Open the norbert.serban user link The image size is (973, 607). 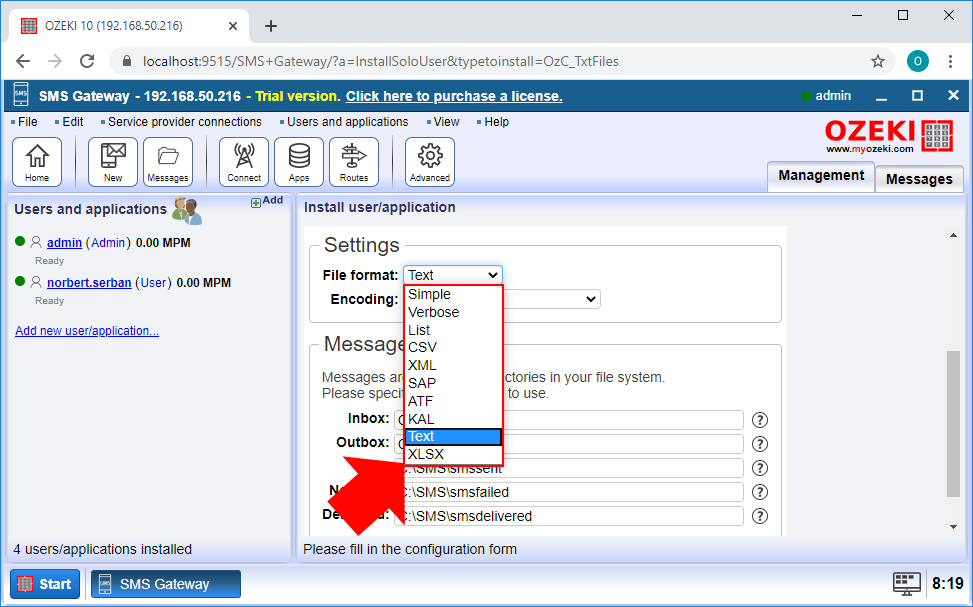coord(89,283)
